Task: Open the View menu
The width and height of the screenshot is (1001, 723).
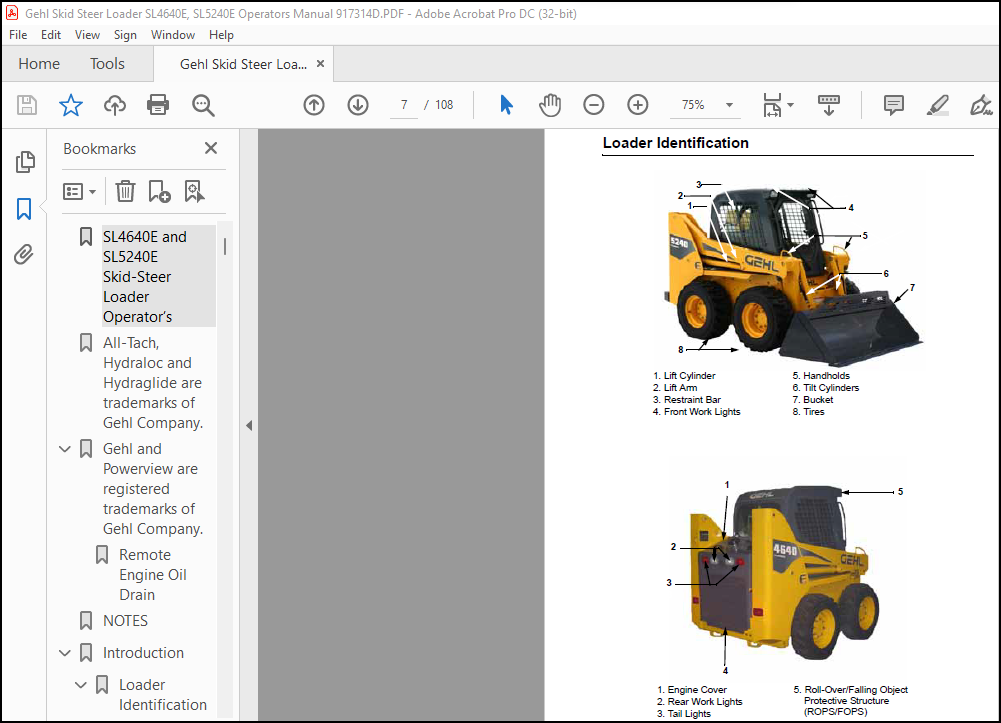Action: (x=87, y=34)
